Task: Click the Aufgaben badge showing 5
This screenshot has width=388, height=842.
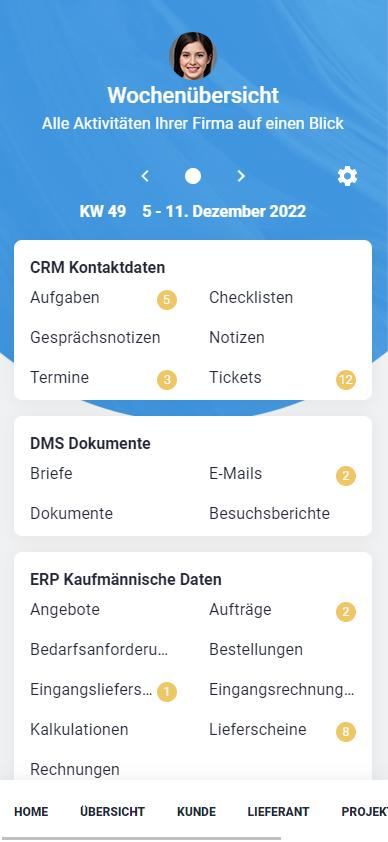Action: pos(167,300)
